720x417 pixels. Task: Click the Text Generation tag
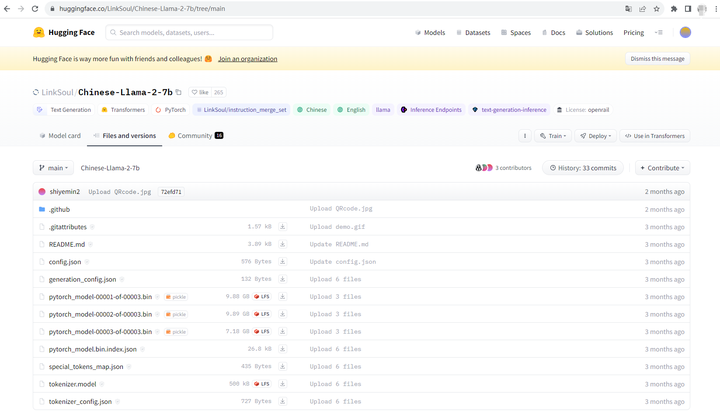tap(64, 110)
